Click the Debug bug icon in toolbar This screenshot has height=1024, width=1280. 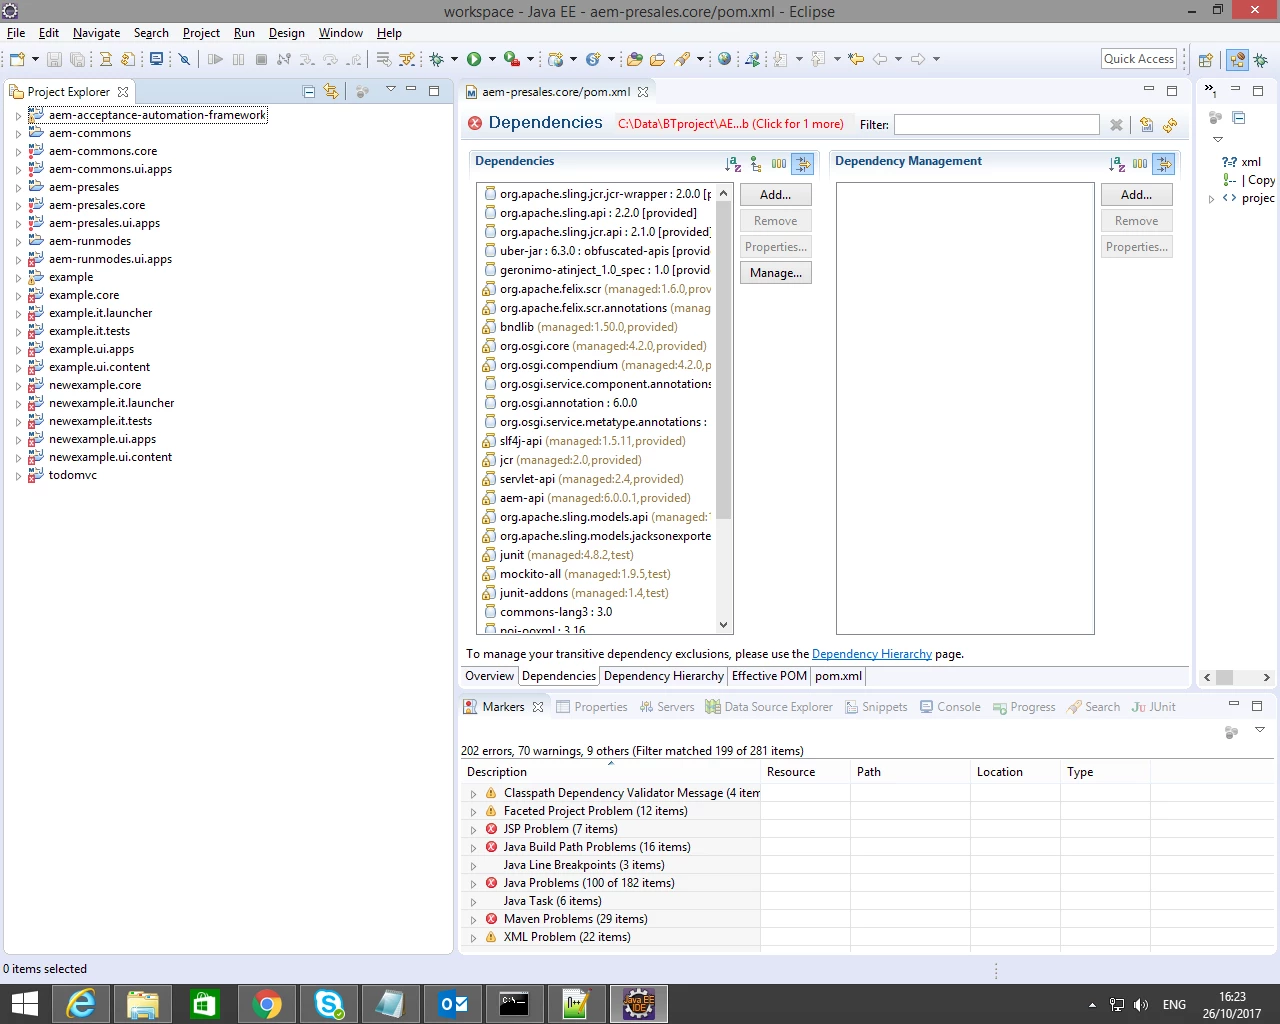click(436, 59)
